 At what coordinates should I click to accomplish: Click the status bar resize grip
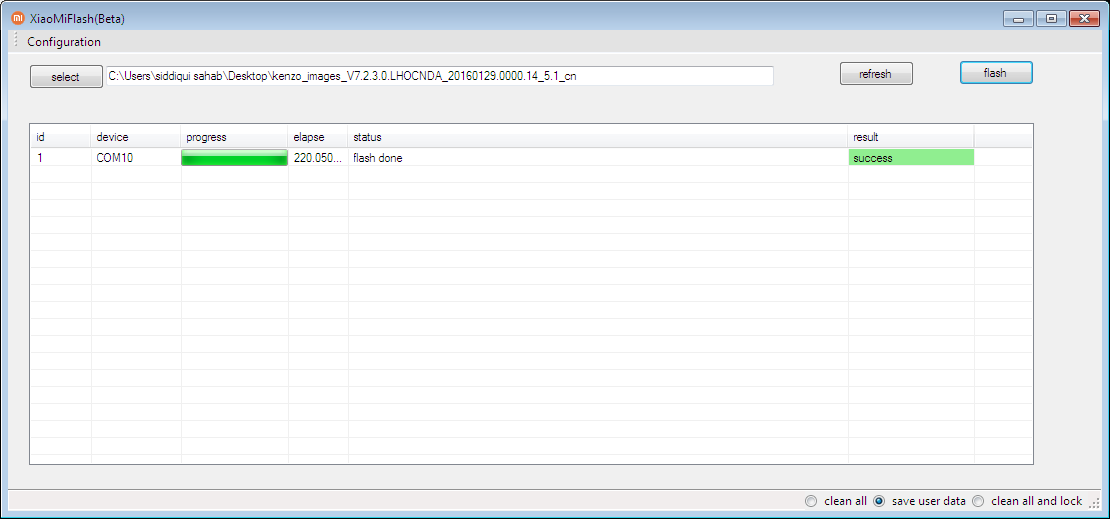pos(1094,502)
